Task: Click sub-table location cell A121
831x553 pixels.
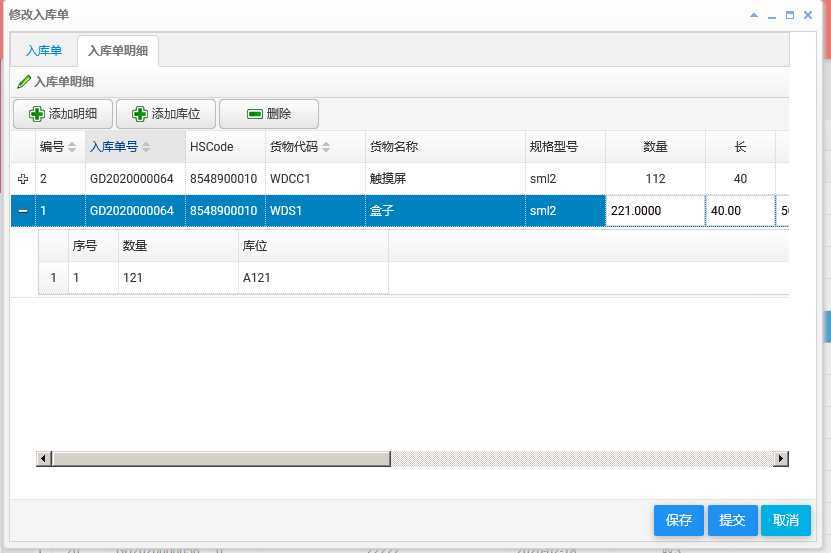Action: pyautogui.click(x=313, y=278)
